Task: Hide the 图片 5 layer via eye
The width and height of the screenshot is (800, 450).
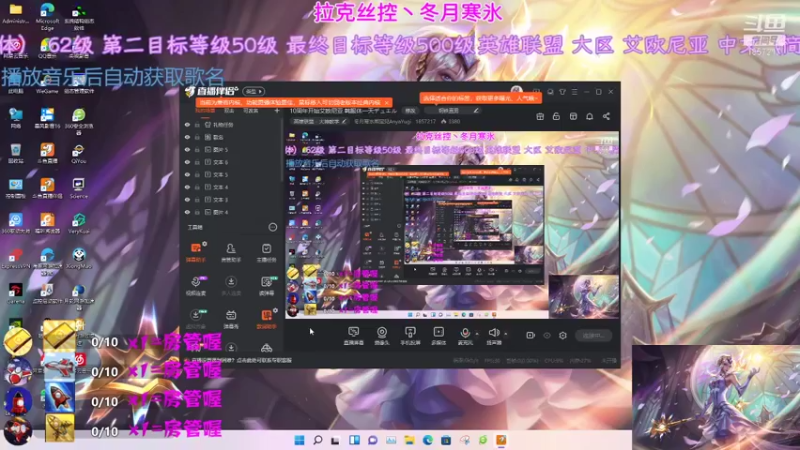Action: [x=187, y=149]
